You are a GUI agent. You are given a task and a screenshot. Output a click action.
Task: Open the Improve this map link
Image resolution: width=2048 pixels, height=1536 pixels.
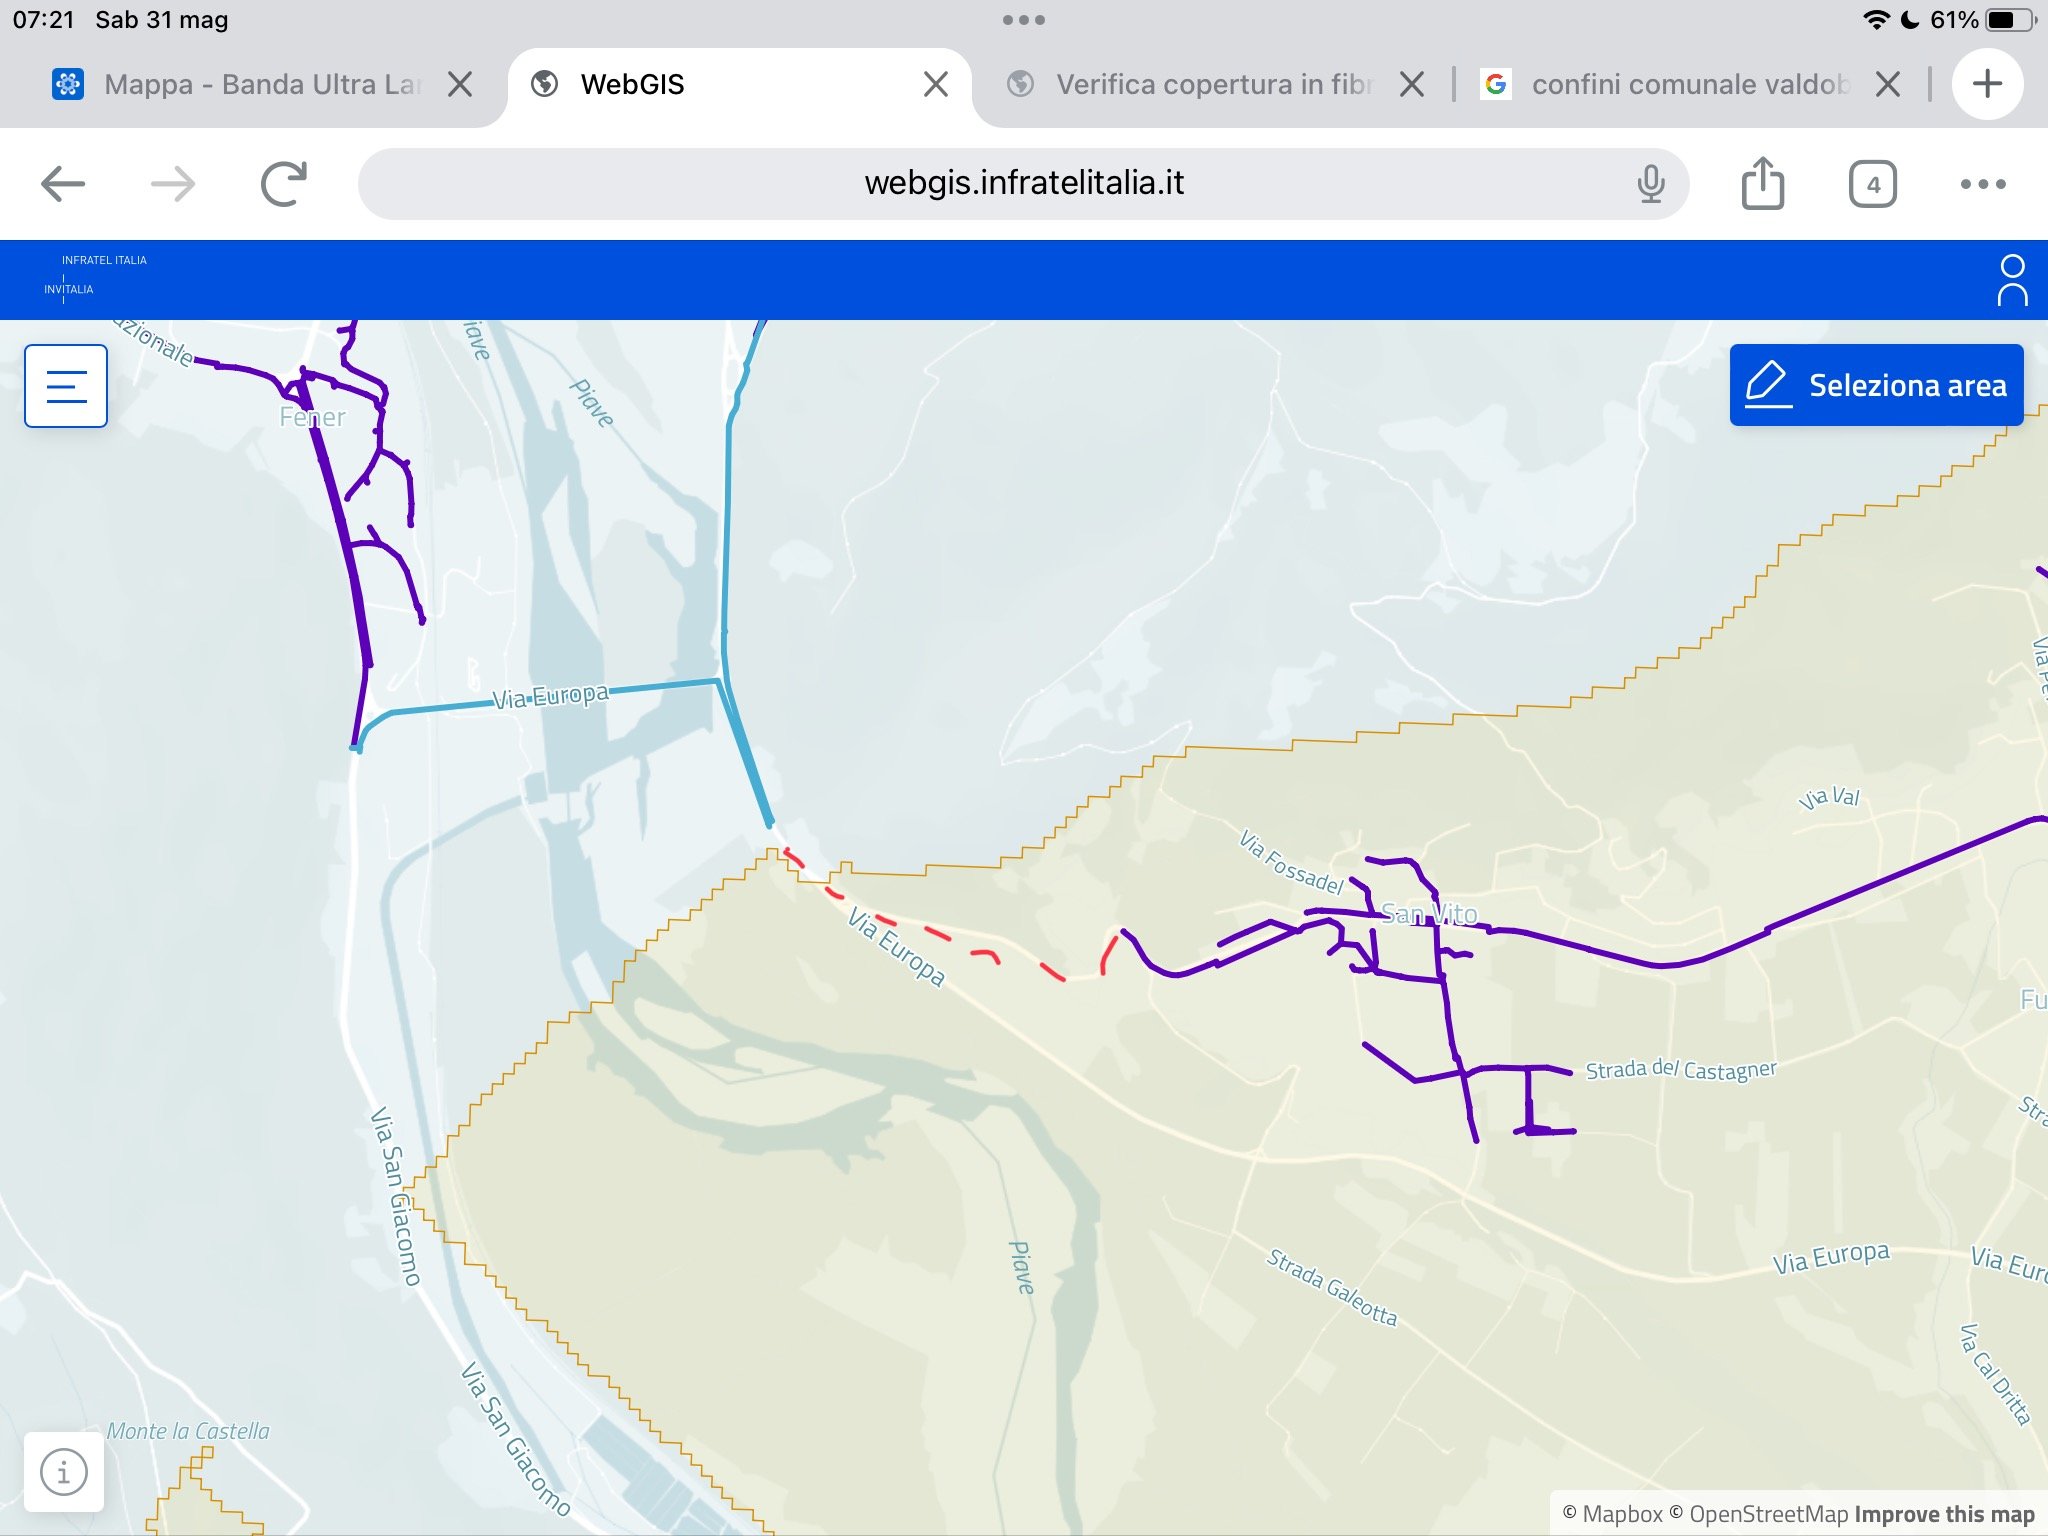[1944, 1514]
